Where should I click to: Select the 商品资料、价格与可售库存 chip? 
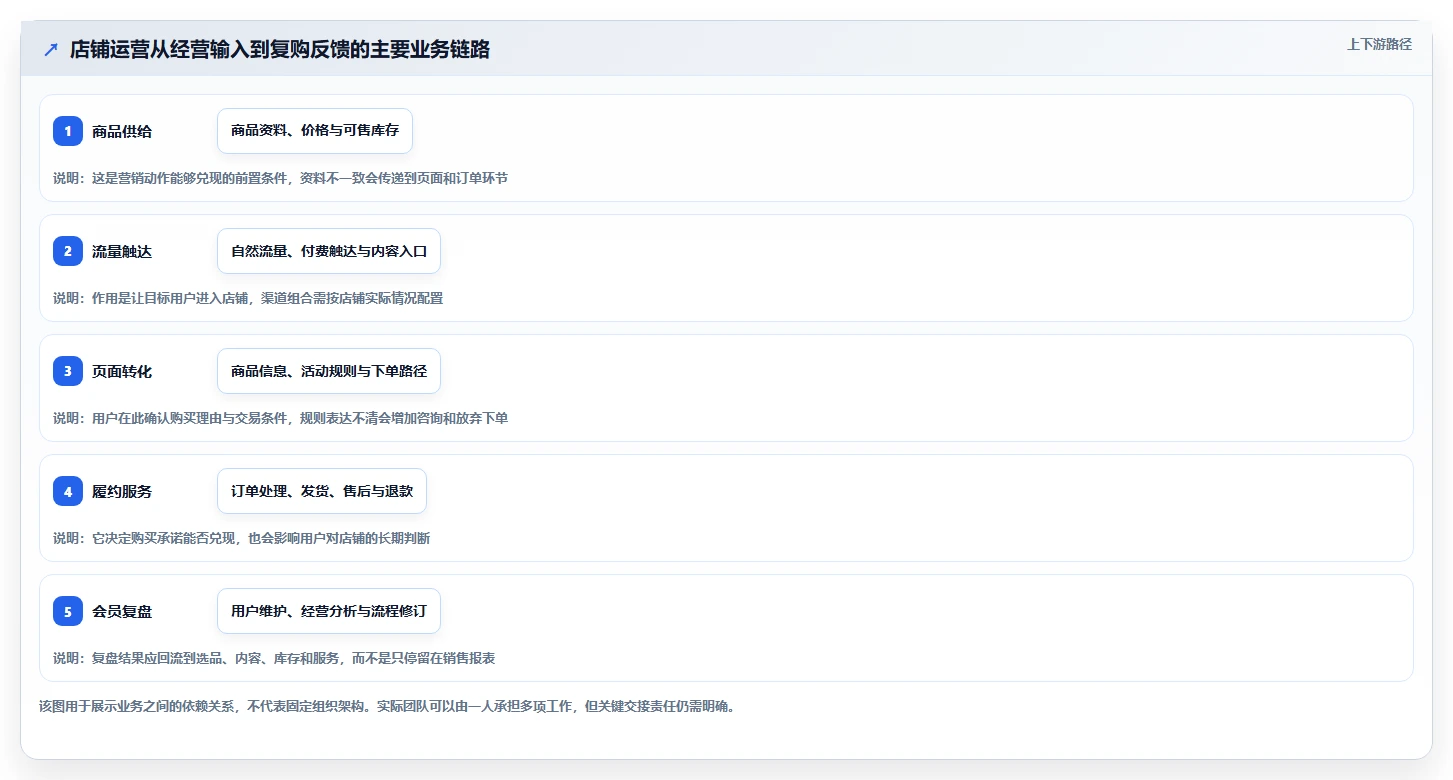point(315,131)
